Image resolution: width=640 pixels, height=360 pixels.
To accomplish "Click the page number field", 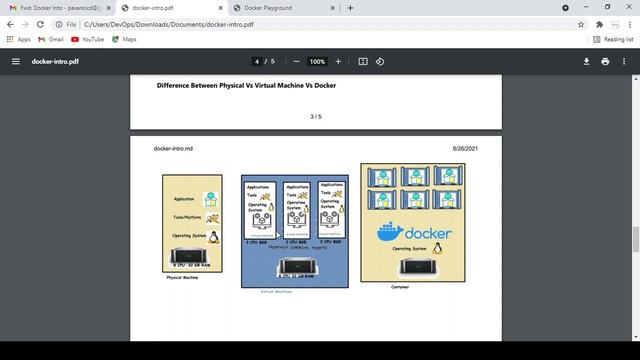I will pos(257,62).
